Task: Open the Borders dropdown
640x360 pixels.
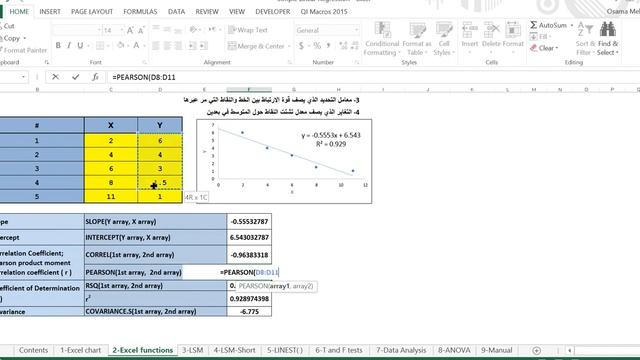Action: tap(108, 46)
